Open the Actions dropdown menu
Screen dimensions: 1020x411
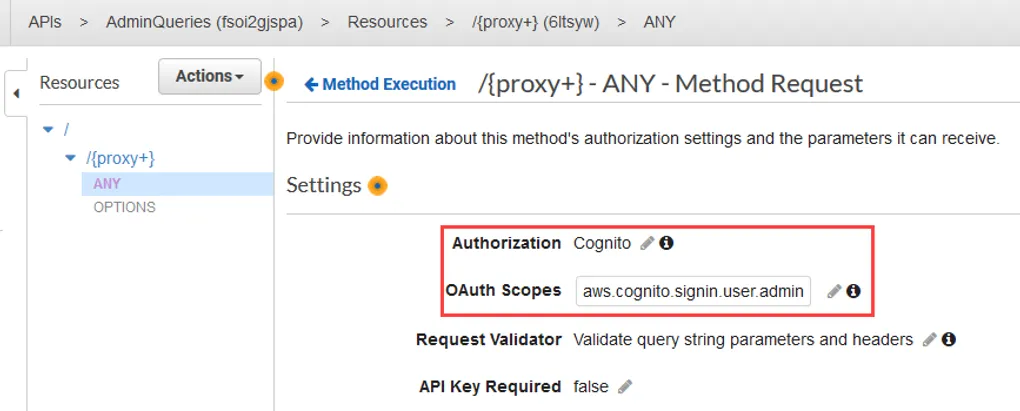(x=209, y=77)
